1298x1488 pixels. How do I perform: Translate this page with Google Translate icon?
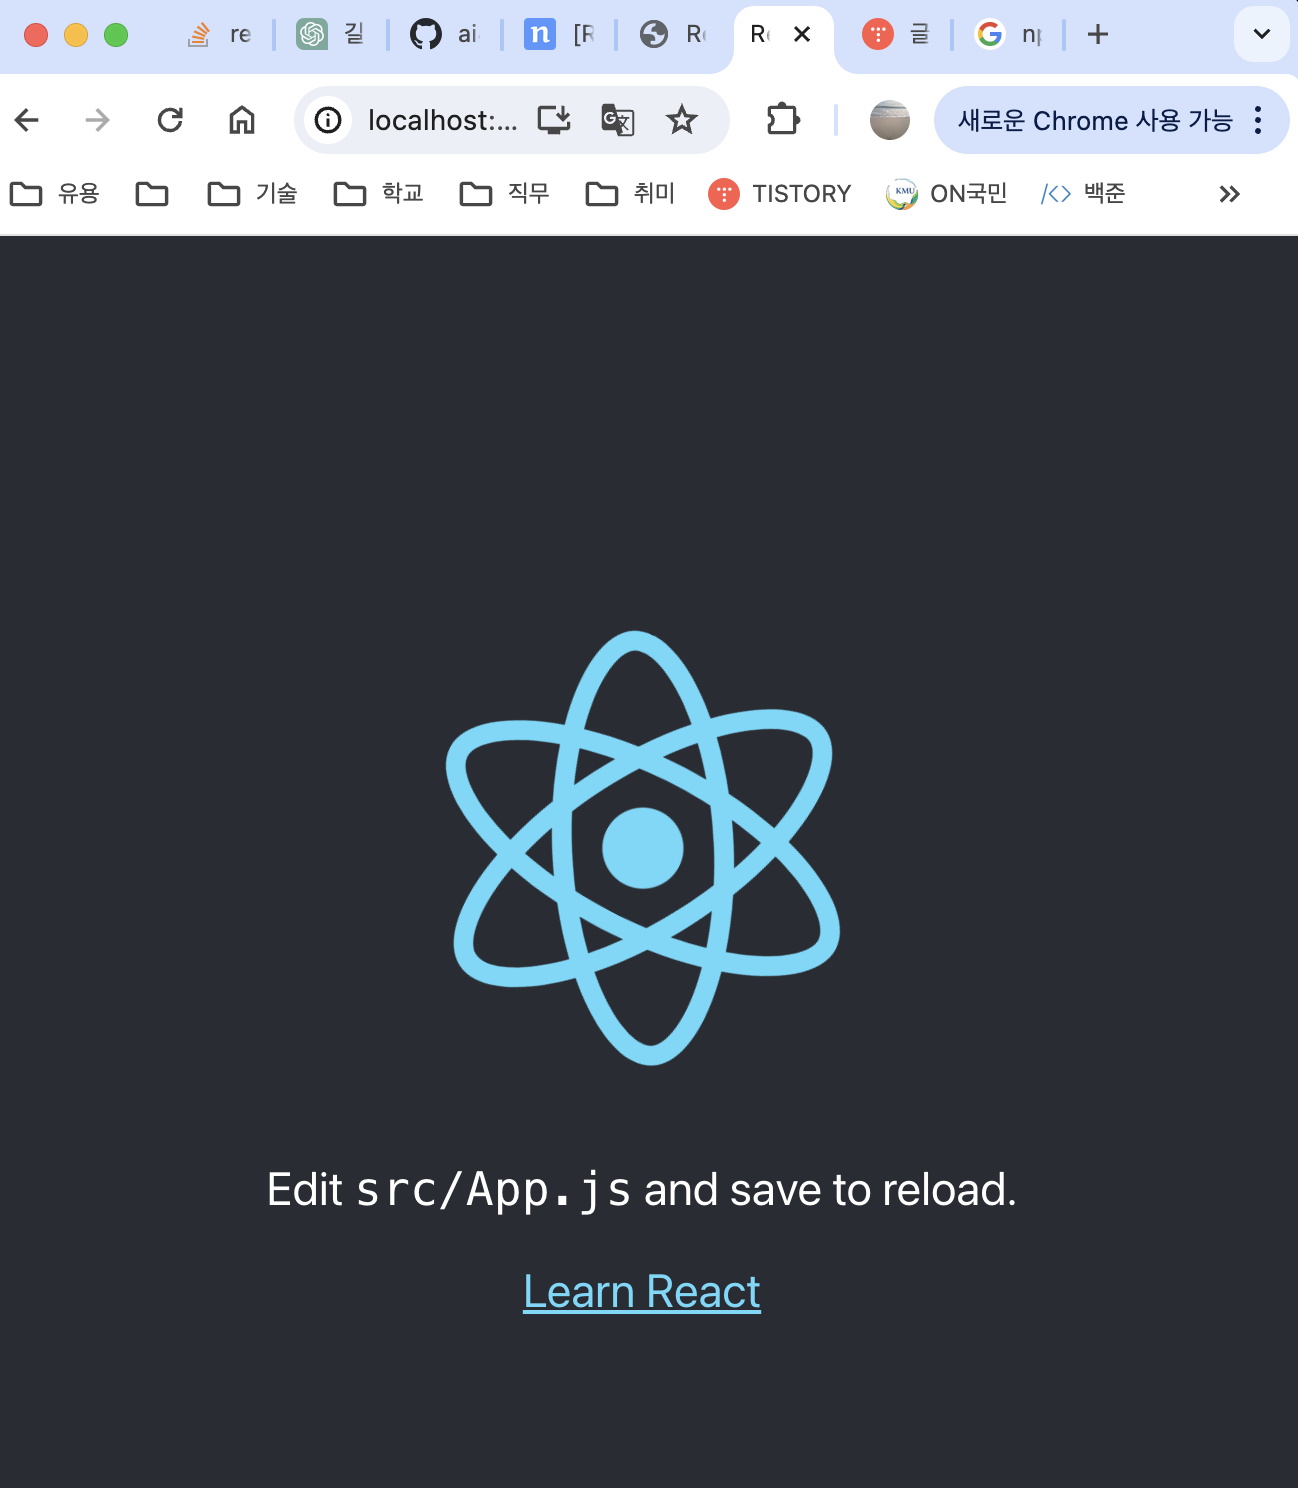[618, 120]
